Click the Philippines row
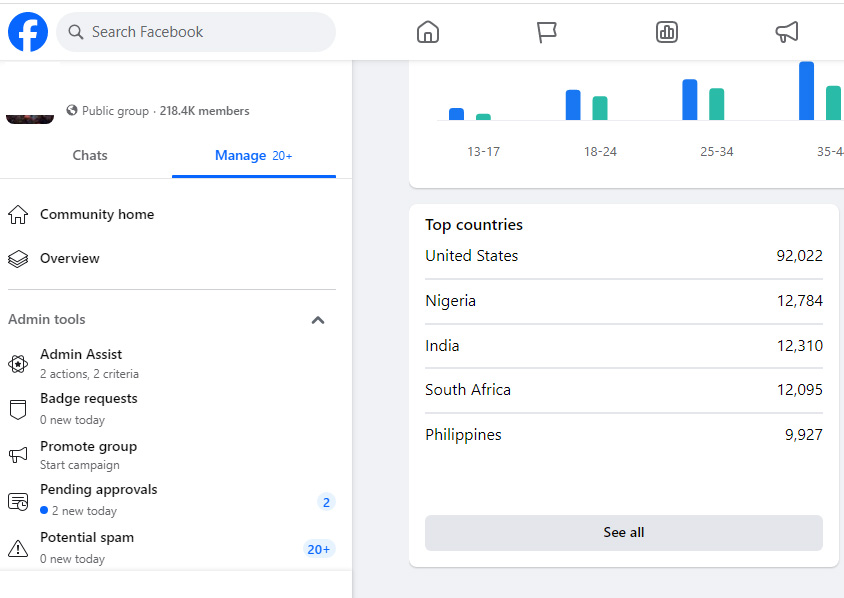Screen dimensions: 844x598 click(x=623, y=435)
